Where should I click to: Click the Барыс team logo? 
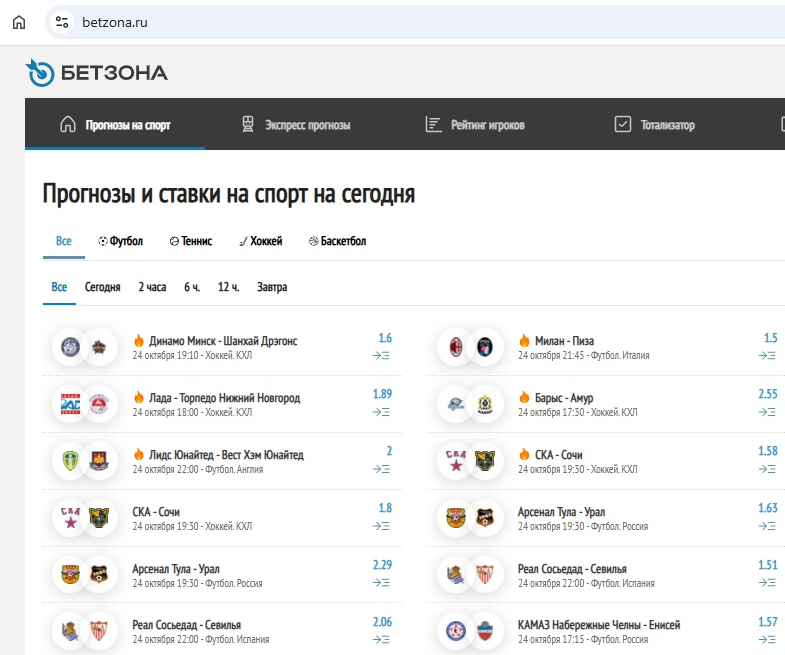(456, 404)
